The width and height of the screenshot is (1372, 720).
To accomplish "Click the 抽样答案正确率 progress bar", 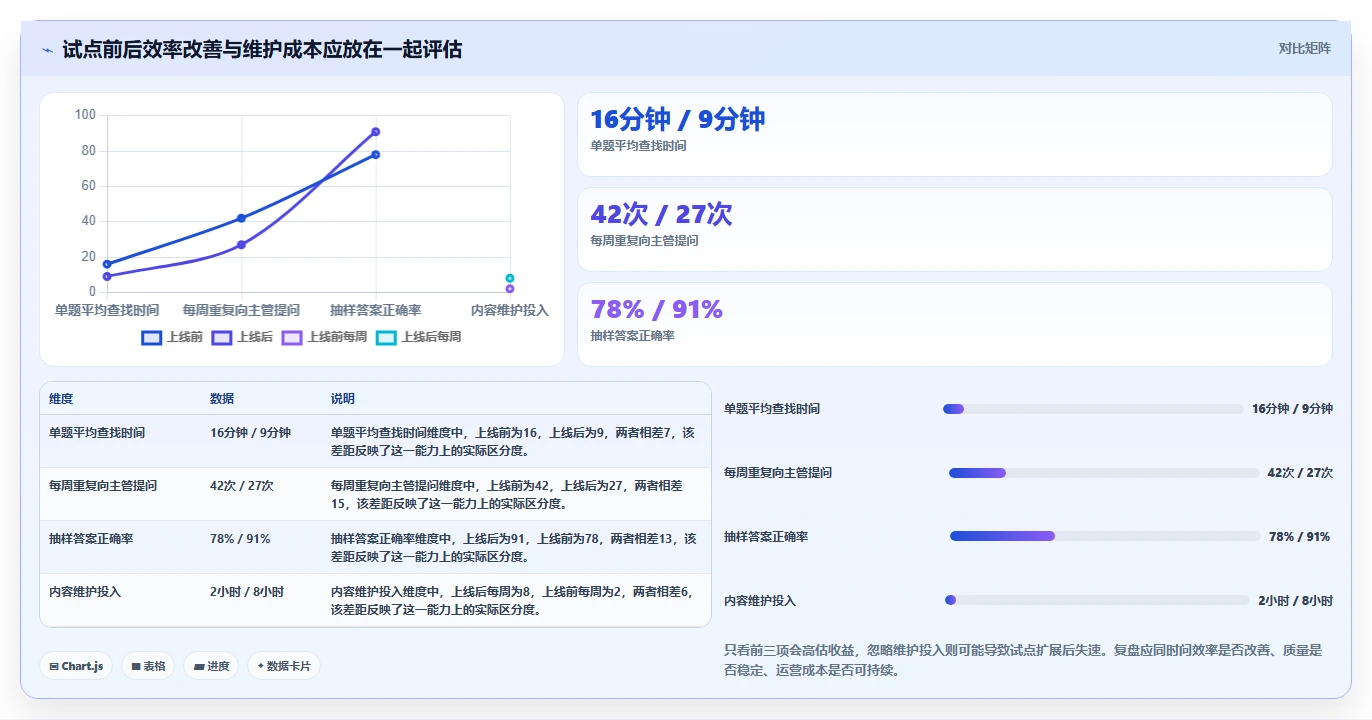I will (1105, 537).
